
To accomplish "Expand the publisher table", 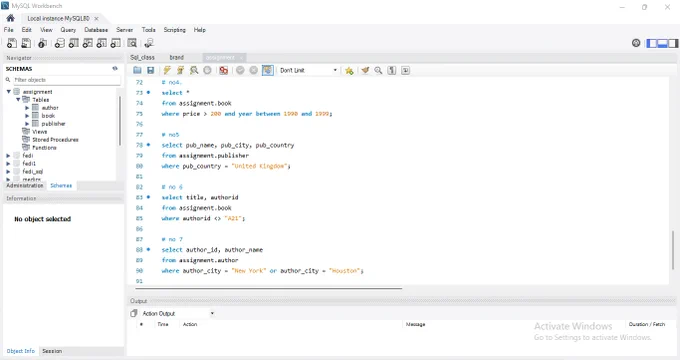I will point(27,124).
